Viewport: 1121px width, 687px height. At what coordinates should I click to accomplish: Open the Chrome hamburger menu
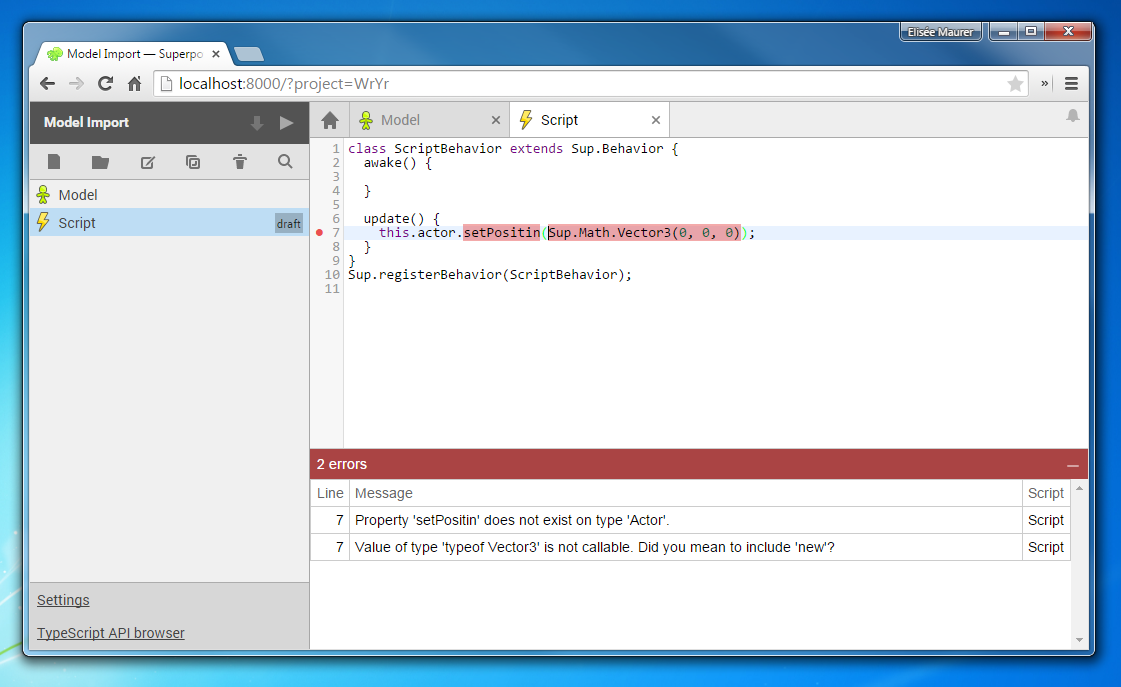[1071, 84]
